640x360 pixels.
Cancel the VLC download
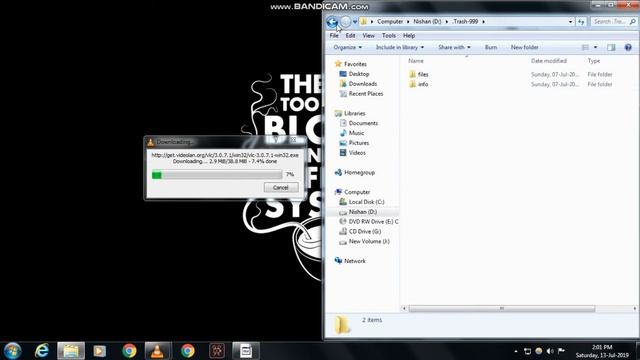tap(281, 187)
